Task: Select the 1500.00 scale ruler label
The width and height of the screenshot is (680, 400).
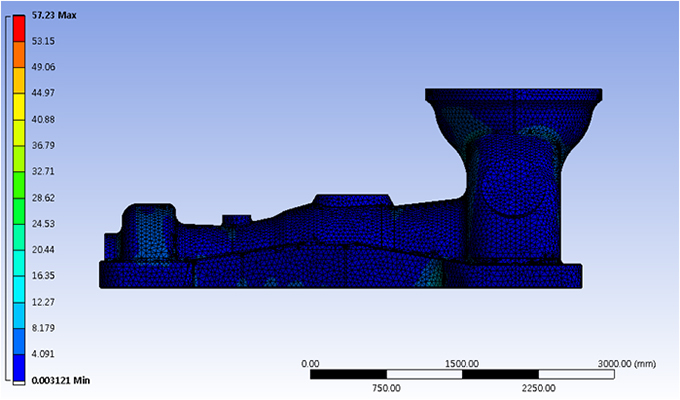Action: pos(462,364)
